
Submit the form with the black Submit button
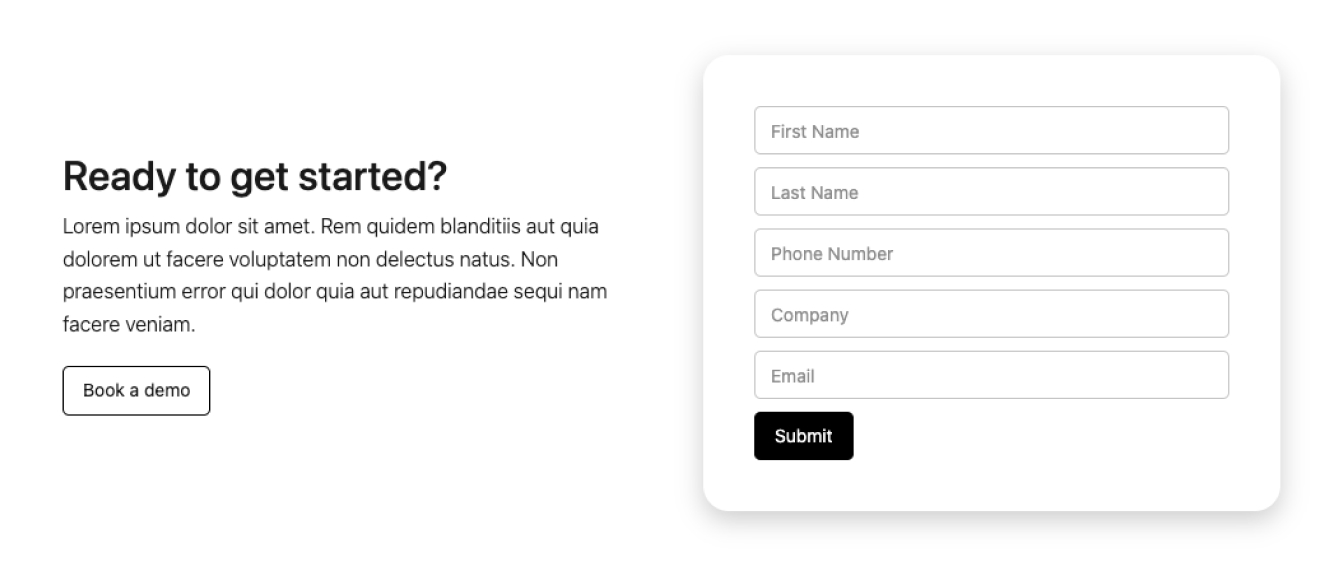(x=804, y=436)
